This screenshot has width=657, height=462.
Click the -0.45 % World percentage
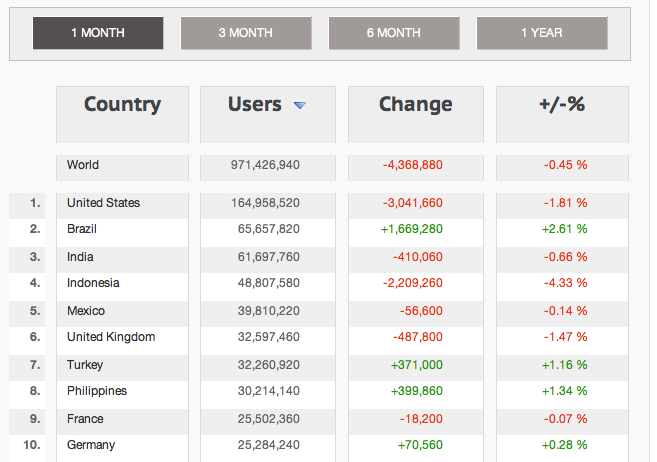click(x=566, y=165)
